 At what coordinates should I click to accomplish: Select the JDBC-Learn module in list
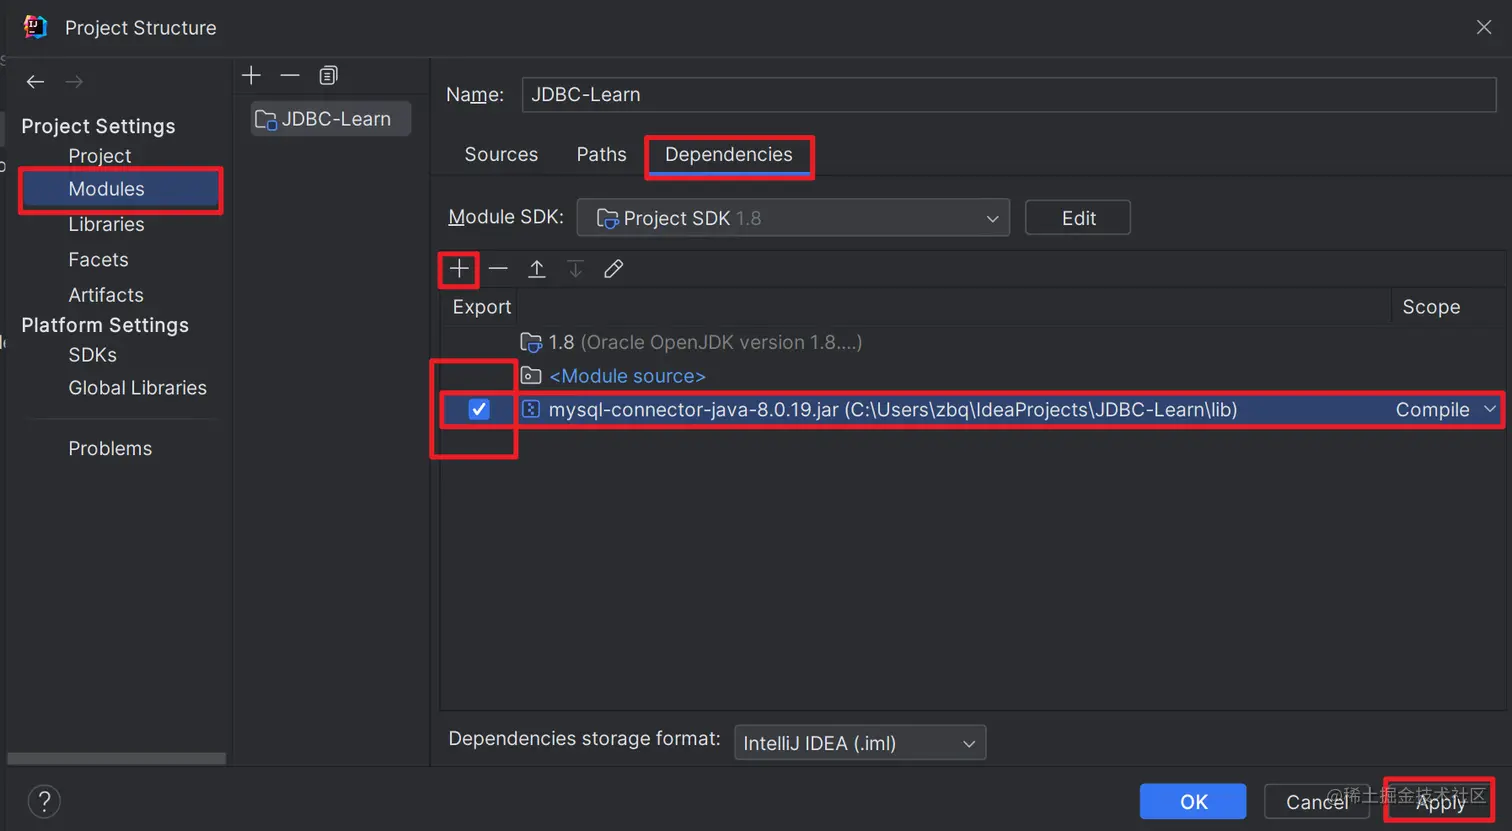pyautogui.click(x=331, y=119)
